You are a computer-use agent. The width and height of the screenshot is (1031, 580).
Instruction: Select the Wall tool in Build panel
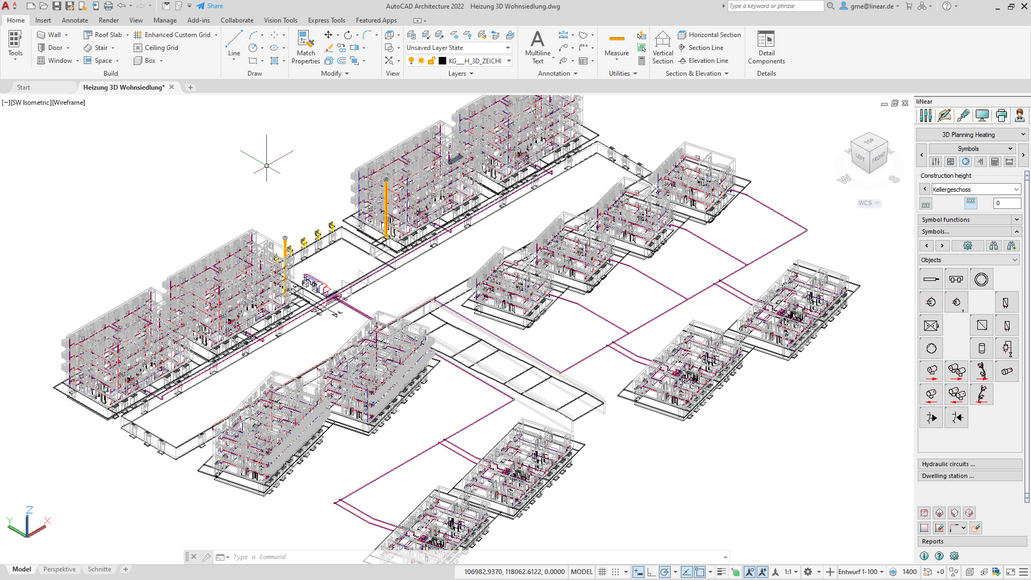(x=49, y=35)
